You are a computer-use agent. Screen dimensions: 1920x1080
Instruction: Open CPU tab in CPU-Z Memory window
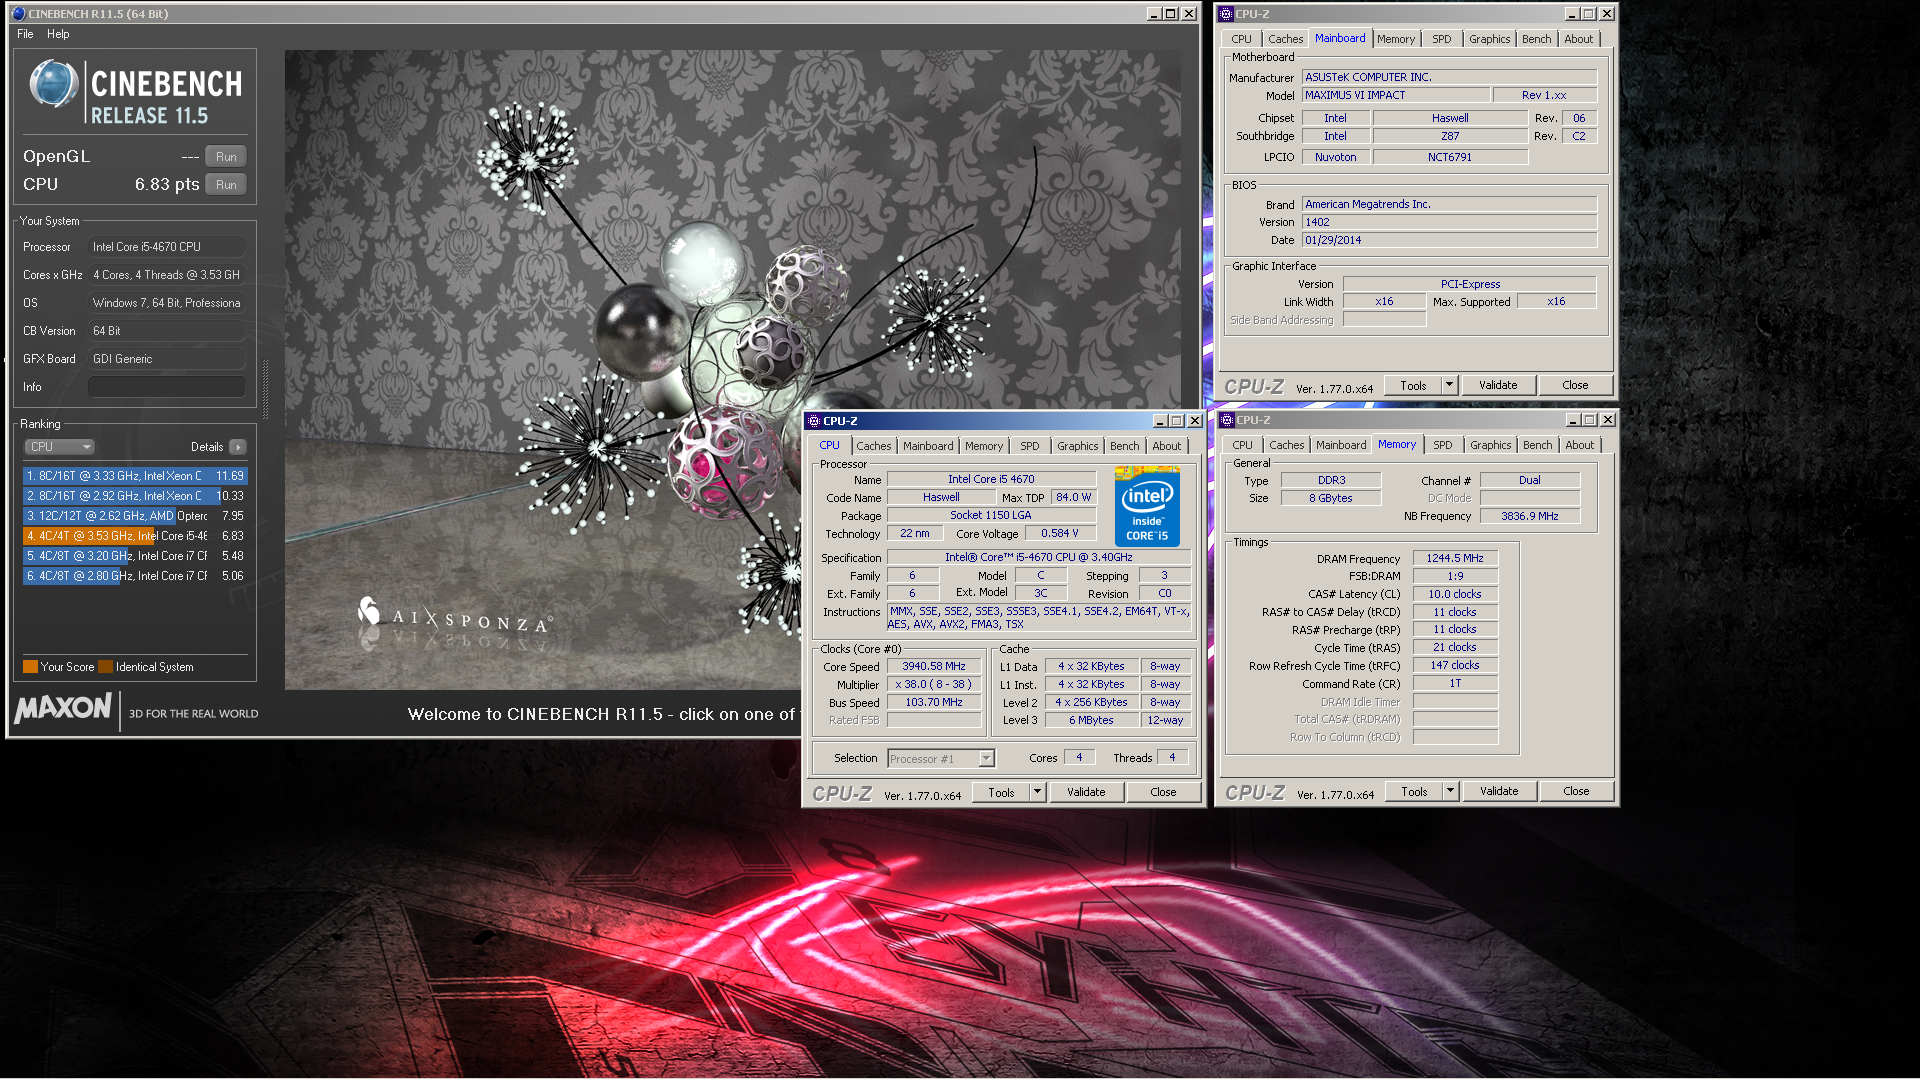[1242, 445]
